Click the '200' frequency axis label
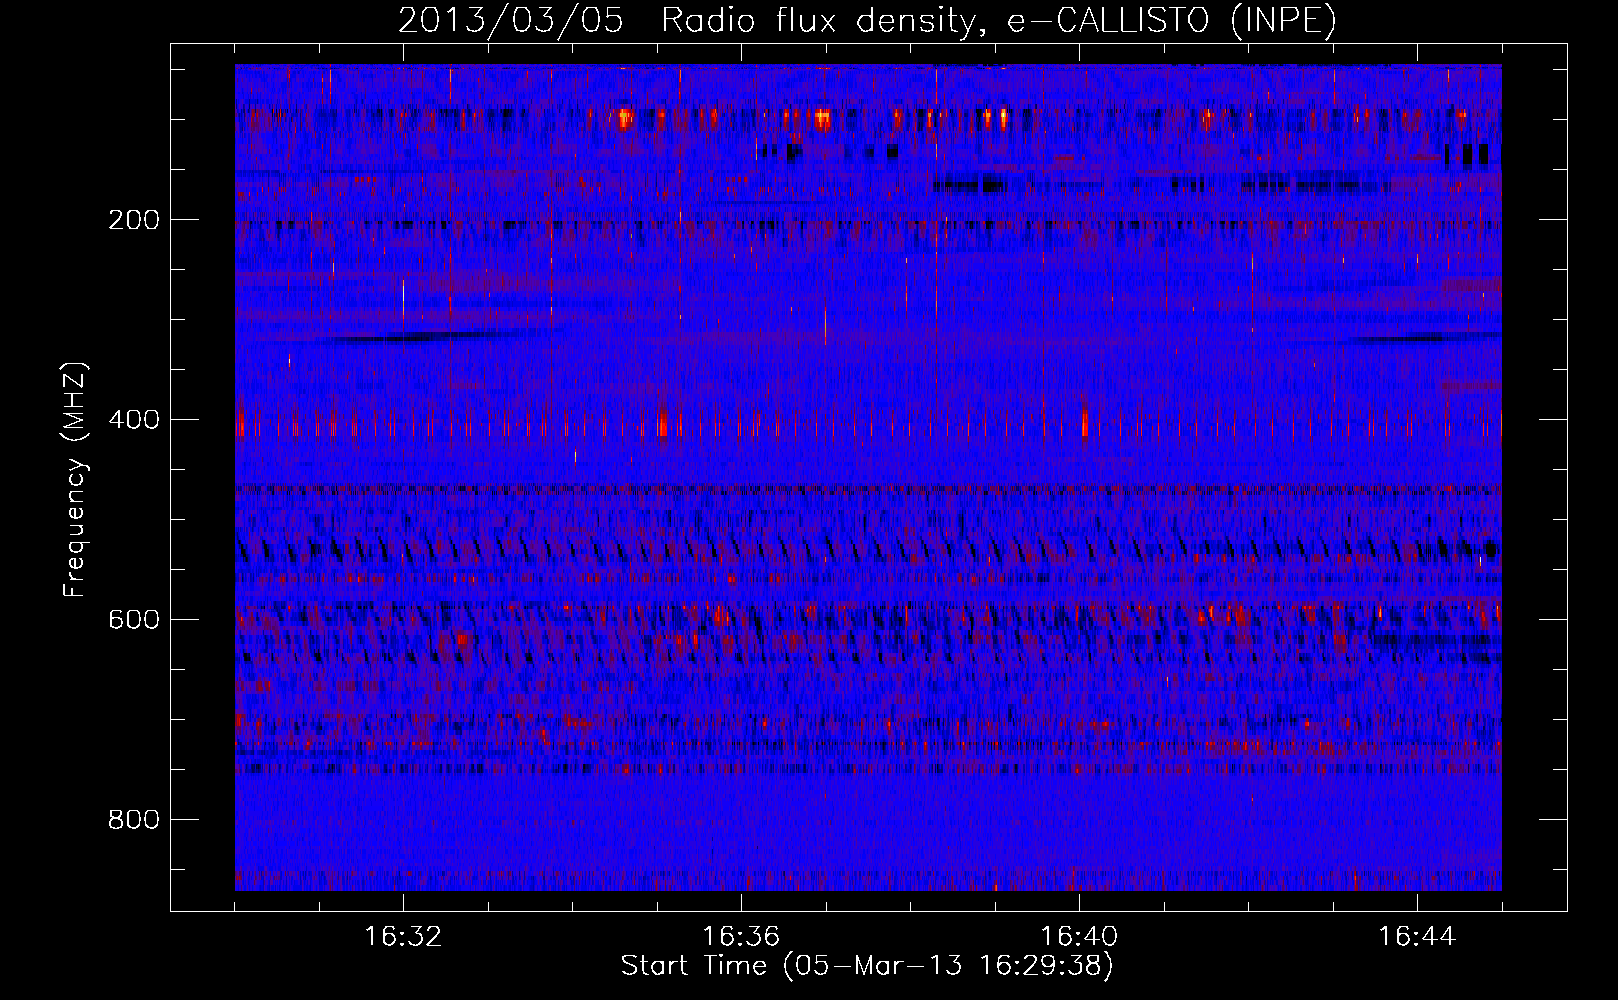 (x=134, y=220)
